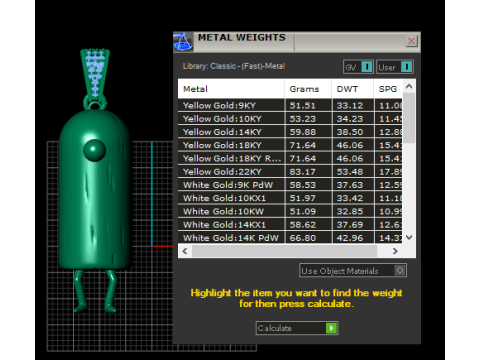Click the horizontal scrollbar thumb
The width and height of the screenshot is (480, 360).
[284, 251]
